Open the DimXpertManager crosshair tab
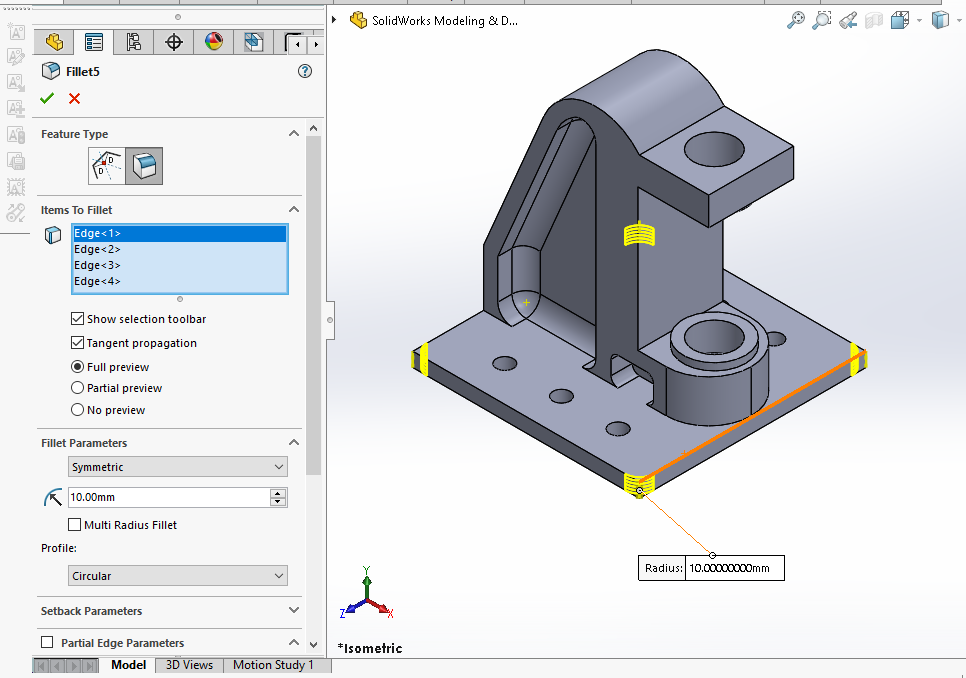 174,42
